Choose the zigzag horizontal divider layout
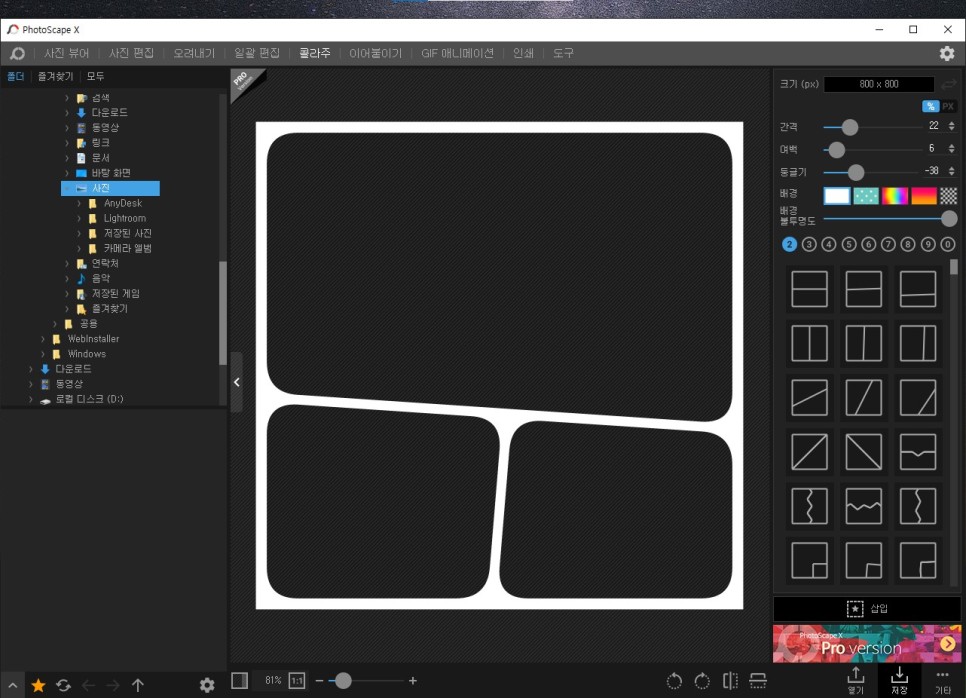The height and width of the screenshot is (698, 966). click(x=864, y=506)
